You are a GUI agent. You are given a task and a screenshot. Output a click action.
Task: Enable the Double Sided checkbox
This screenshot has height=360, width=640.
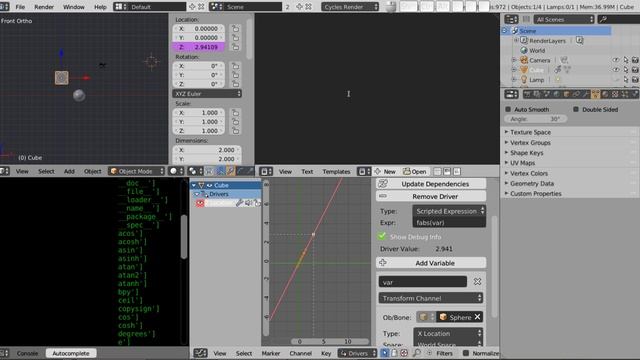point(576,109)
